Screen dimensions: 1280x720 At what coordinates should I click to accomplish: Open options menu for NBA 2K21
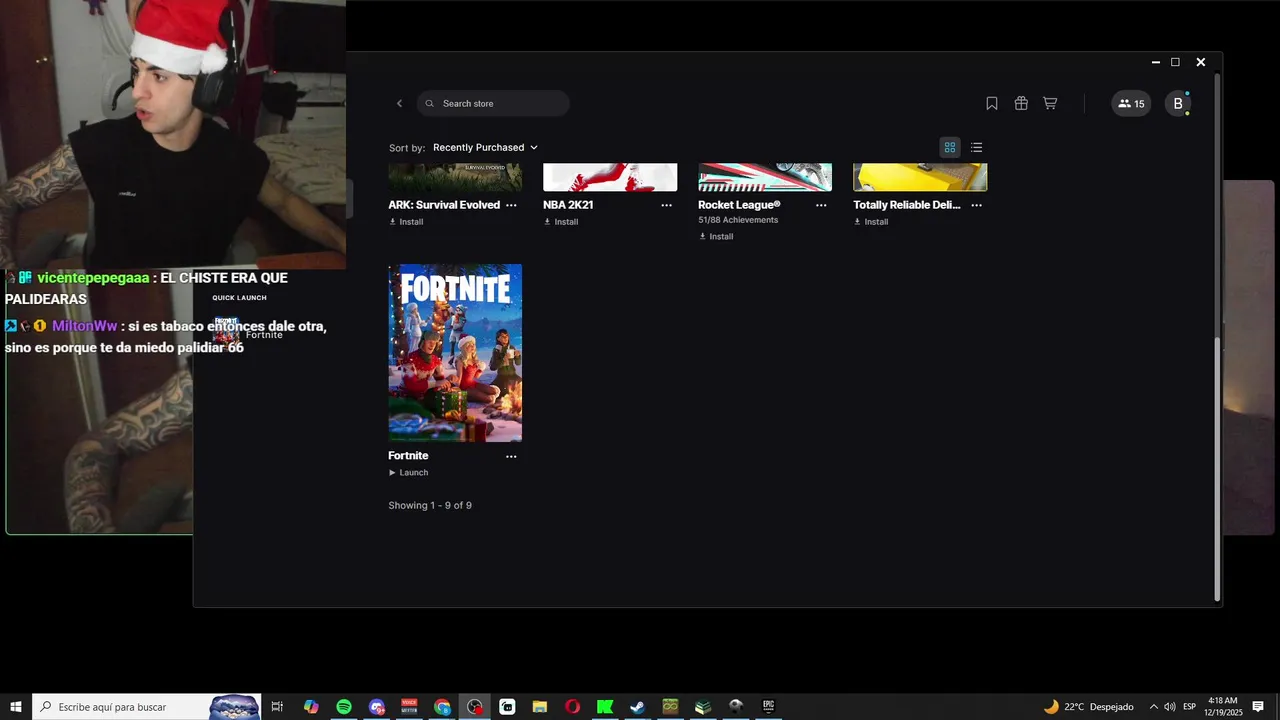click(666, 205)
